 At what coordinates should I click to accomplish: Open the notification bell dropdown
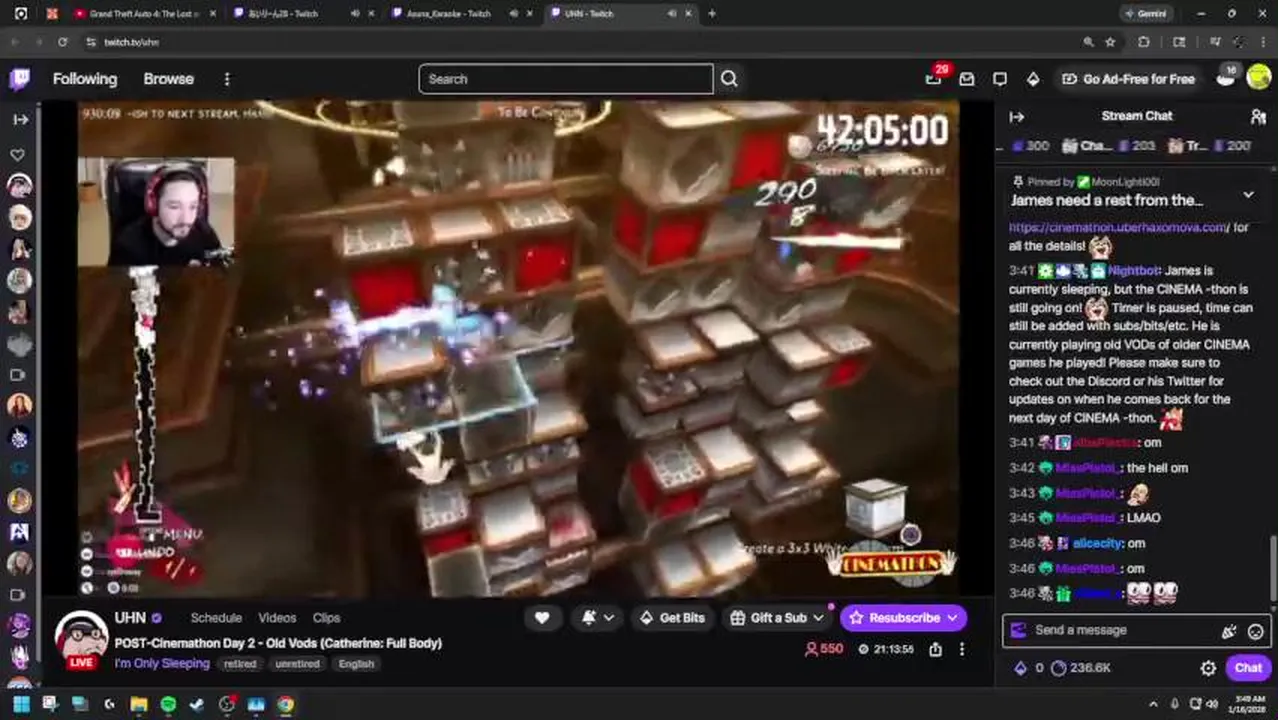pos(598,618)
